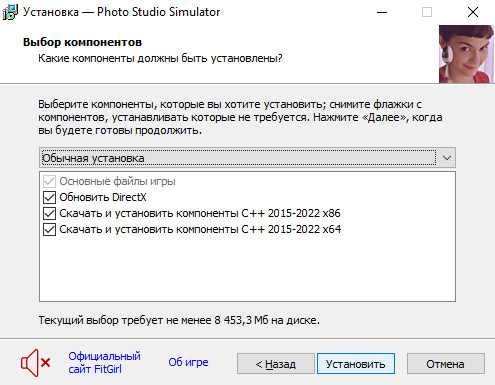Mute installer music with speaker icon
Image resolution: width=495 pixels, height=385 pixels.
click(35, 363)
